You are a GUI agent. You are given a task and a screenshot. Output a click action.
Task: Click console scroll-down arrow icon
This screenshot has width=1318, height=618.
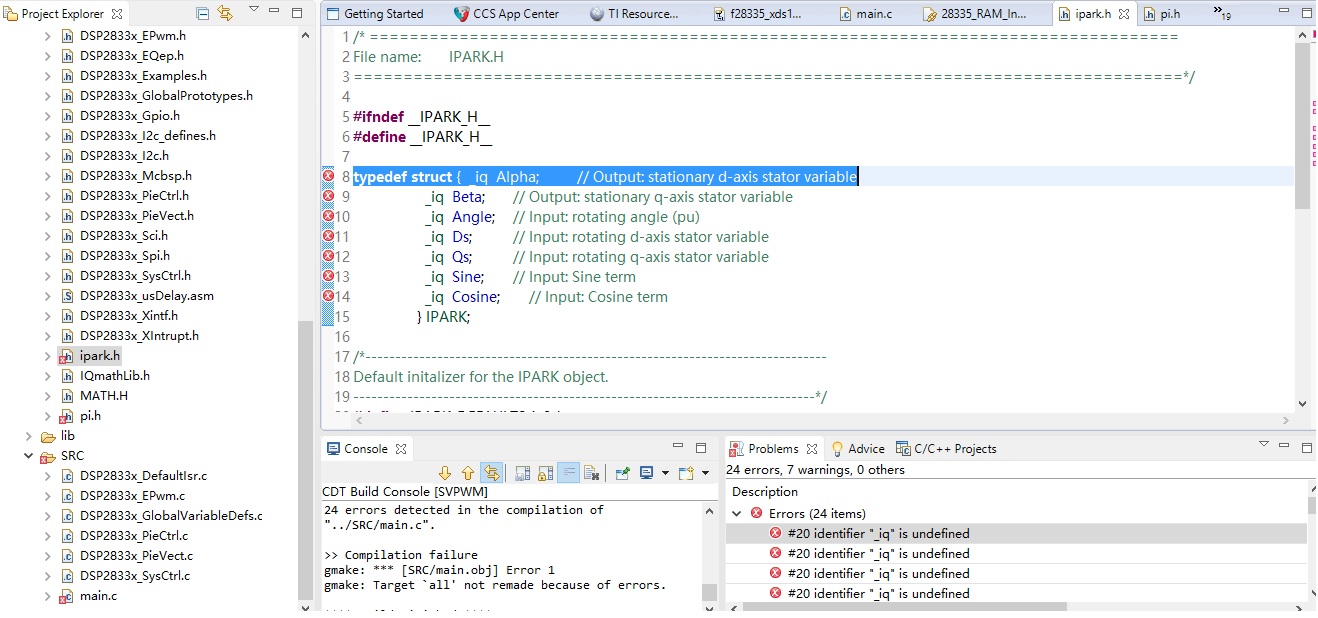(445, 473)
